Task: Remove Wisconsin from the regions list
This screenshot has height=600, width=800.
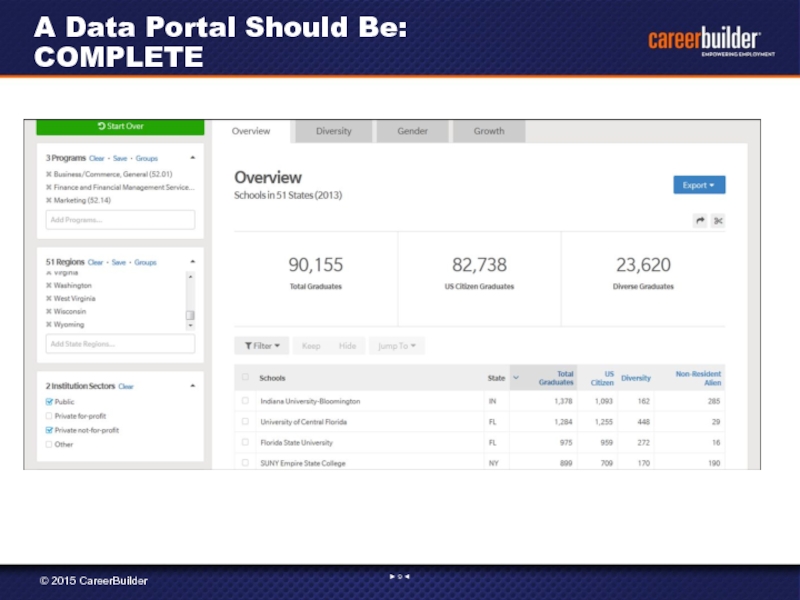Action: pos(49,311)
